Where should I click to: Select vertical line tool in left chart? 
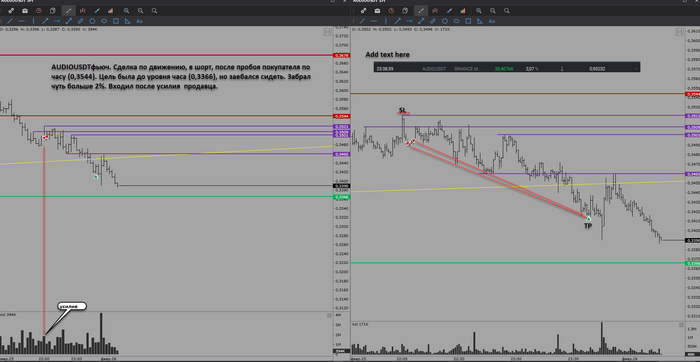(33, 21)
